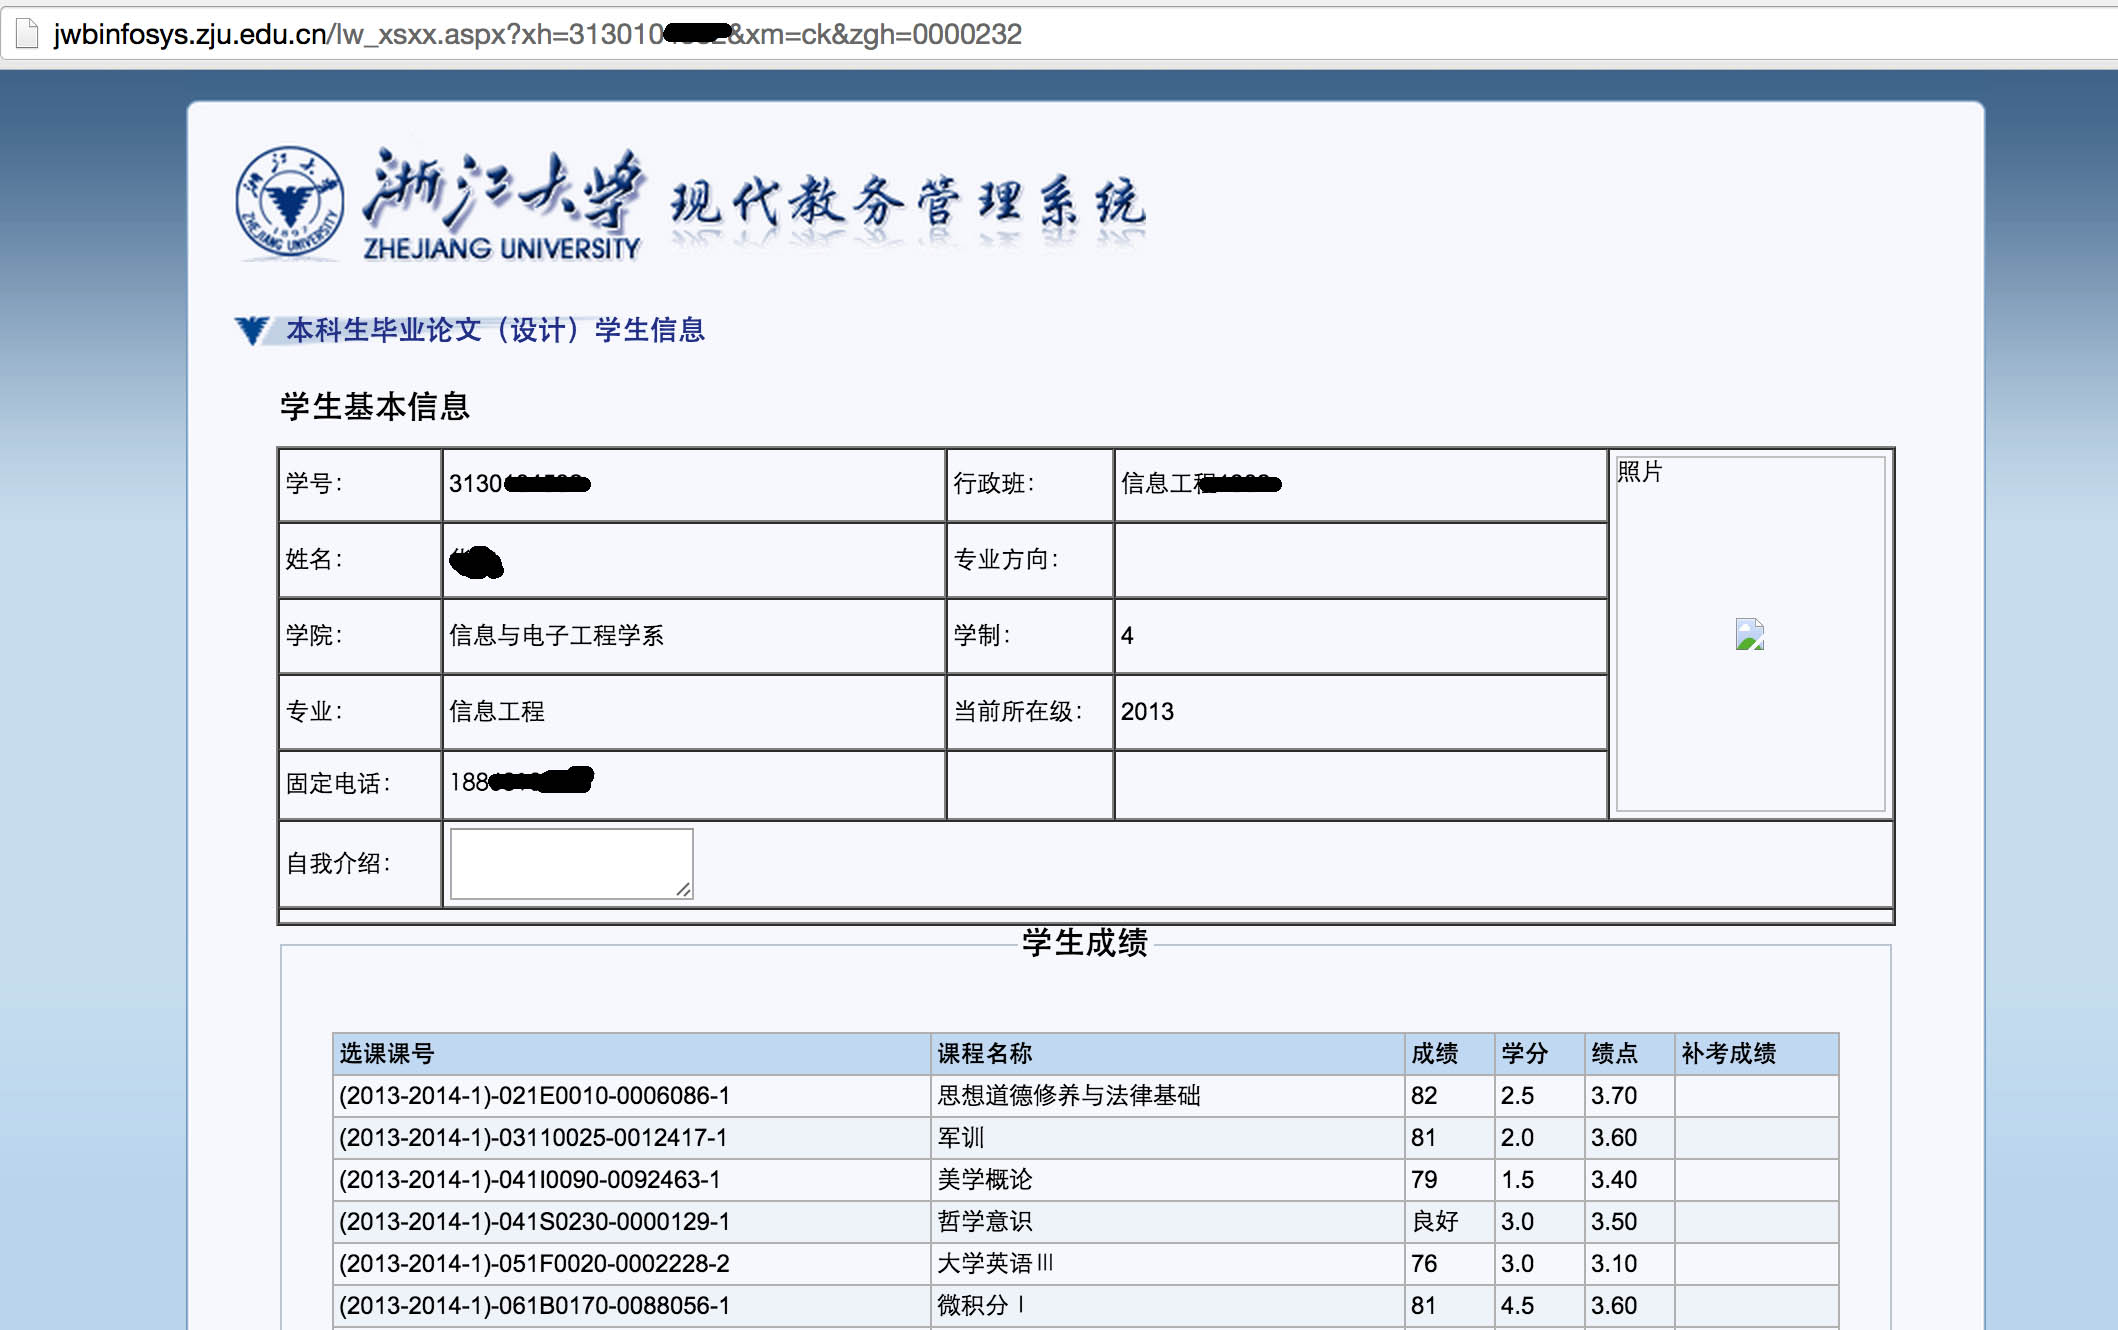The width and height of the screenshot is (2118, 1330).
Task: Click the 大学英语 III course name
Action: pos(995,1264)
